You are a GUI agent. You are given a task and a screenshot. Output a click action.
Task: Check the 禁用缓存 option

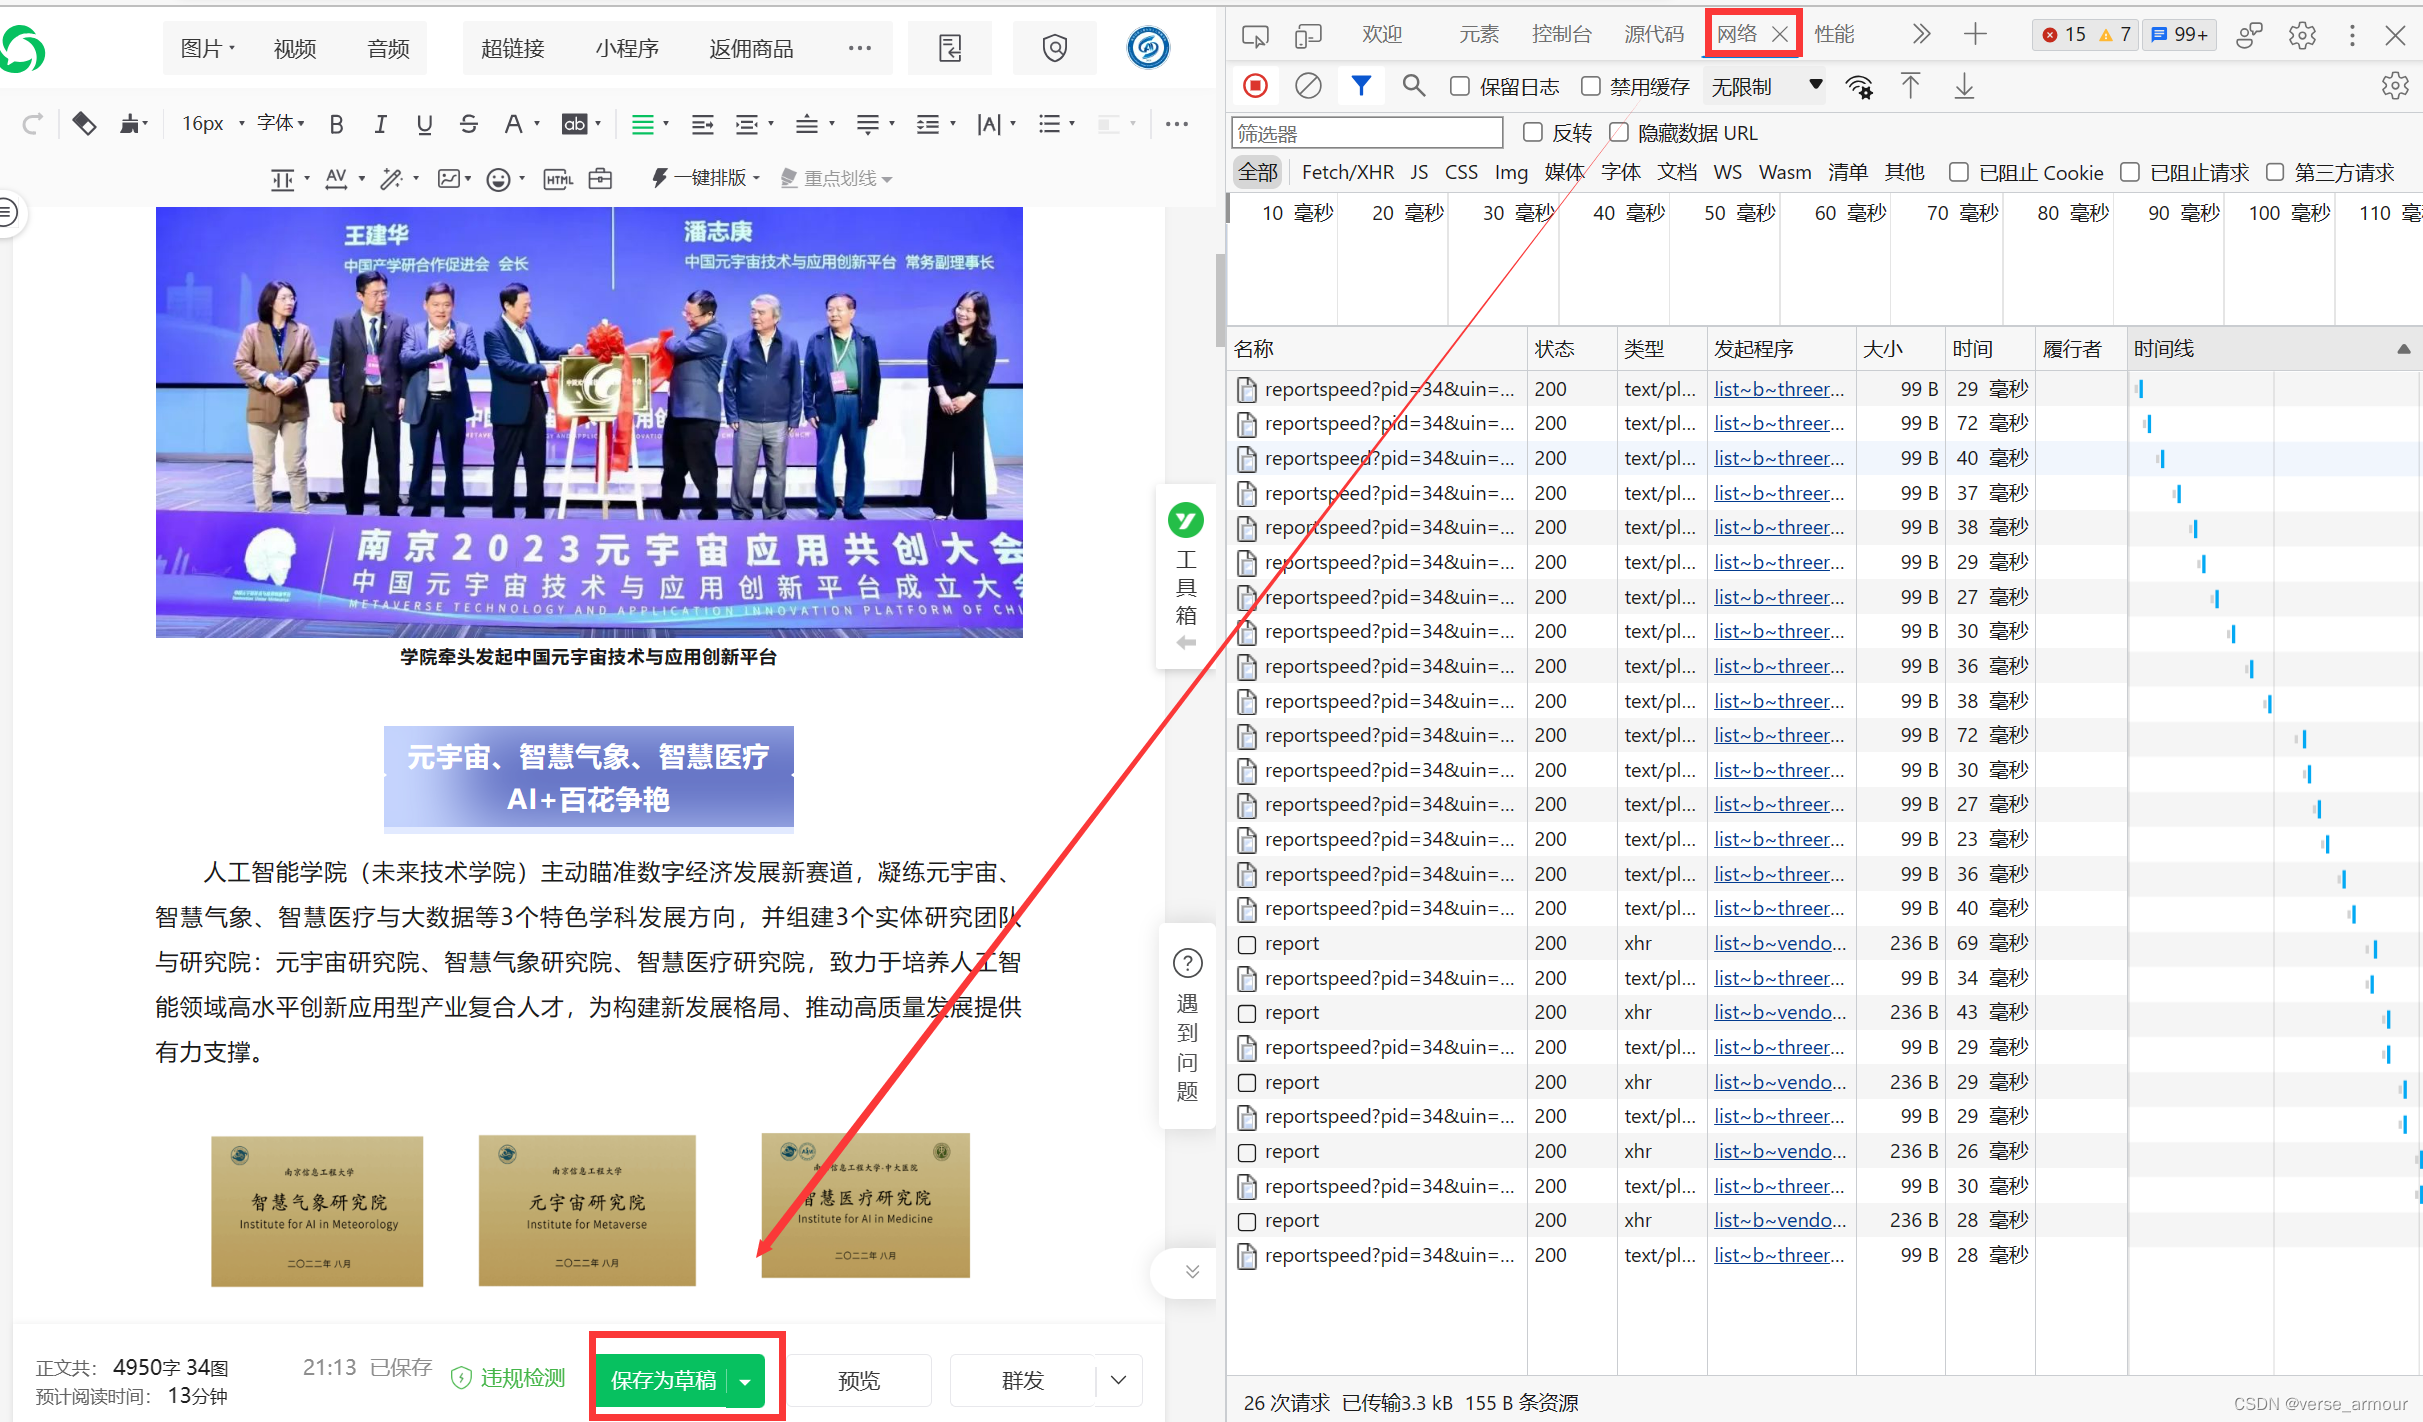click(x=1591, y=87)
